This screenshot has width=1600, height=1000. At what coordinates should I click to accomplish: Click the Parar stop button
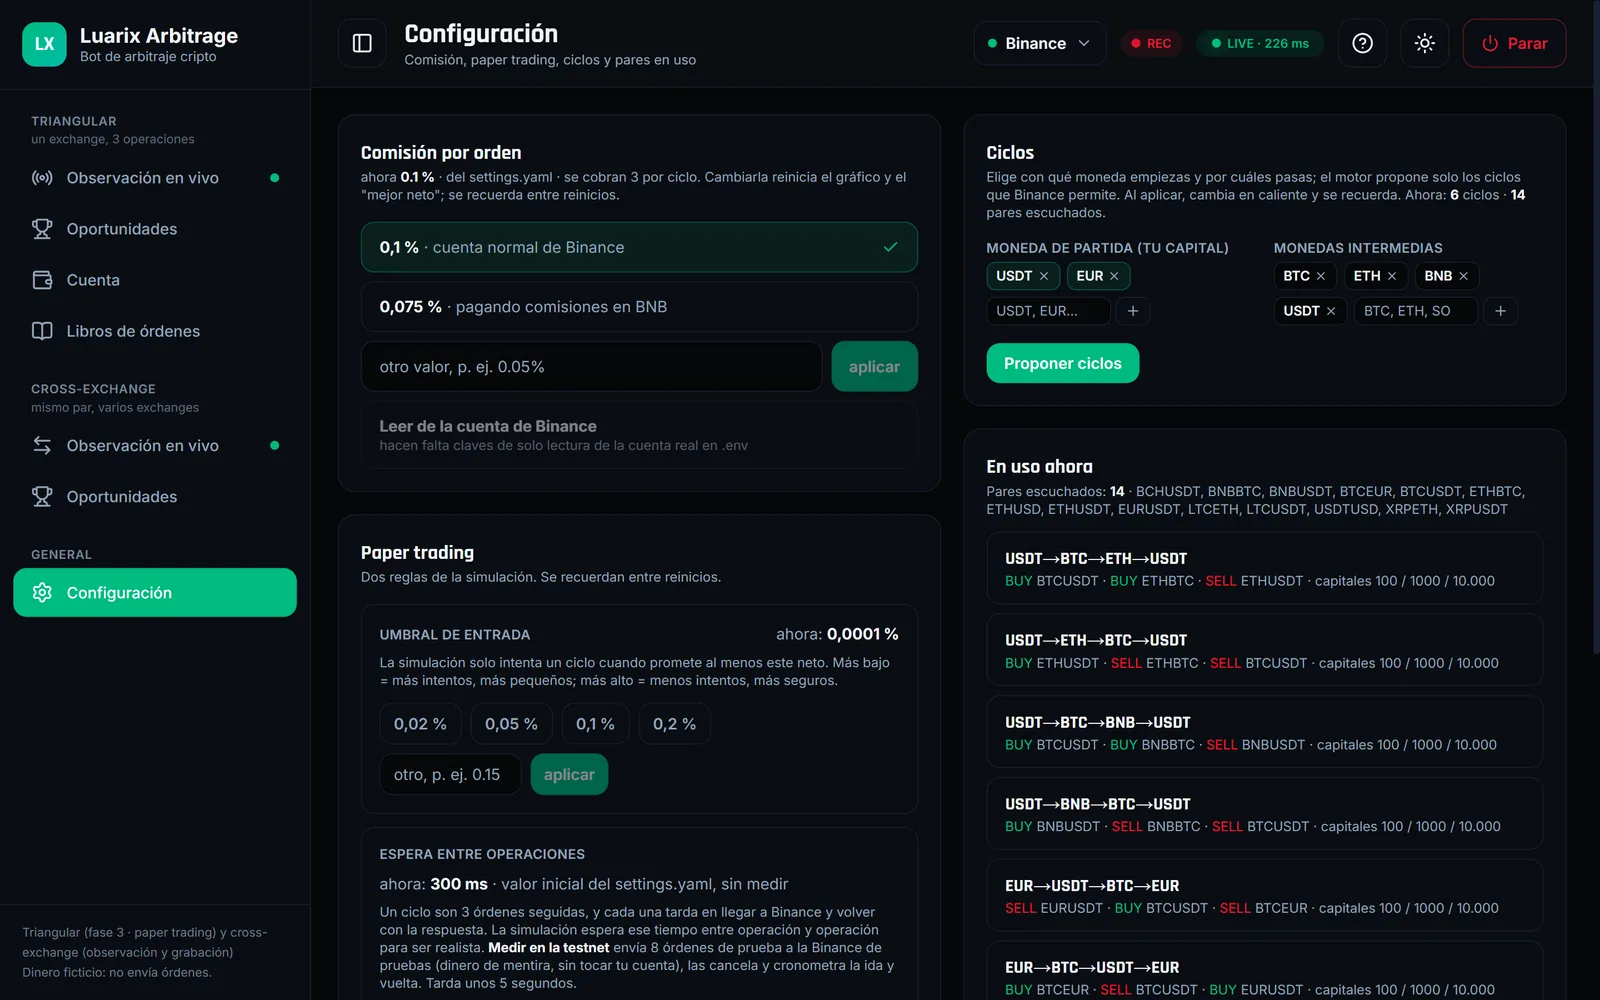[x=1514, y=43]
